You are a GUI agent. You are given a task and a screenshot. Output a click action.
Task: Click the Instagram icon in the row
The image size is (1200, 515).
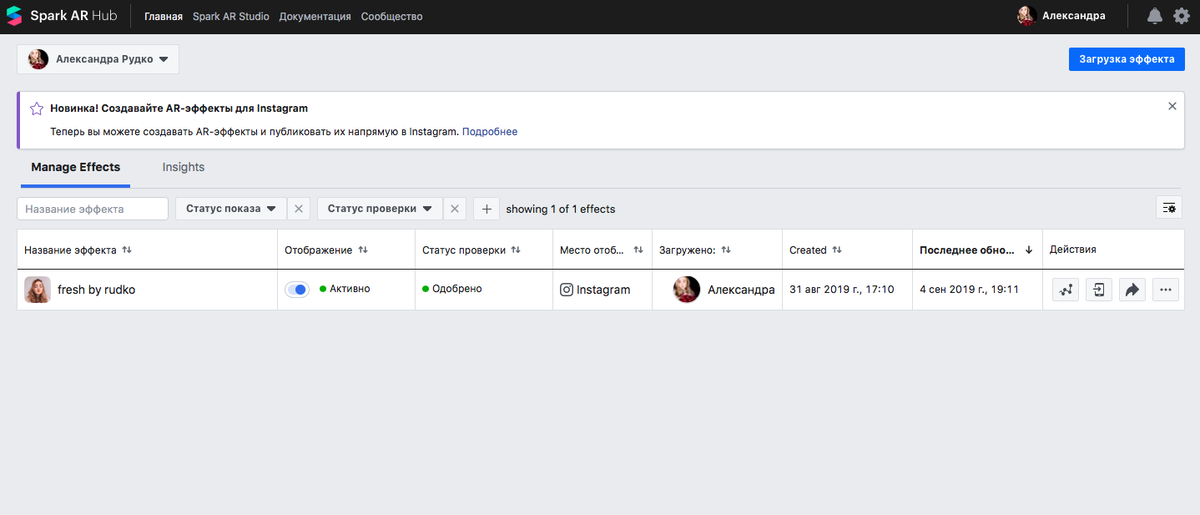[566, 290]
